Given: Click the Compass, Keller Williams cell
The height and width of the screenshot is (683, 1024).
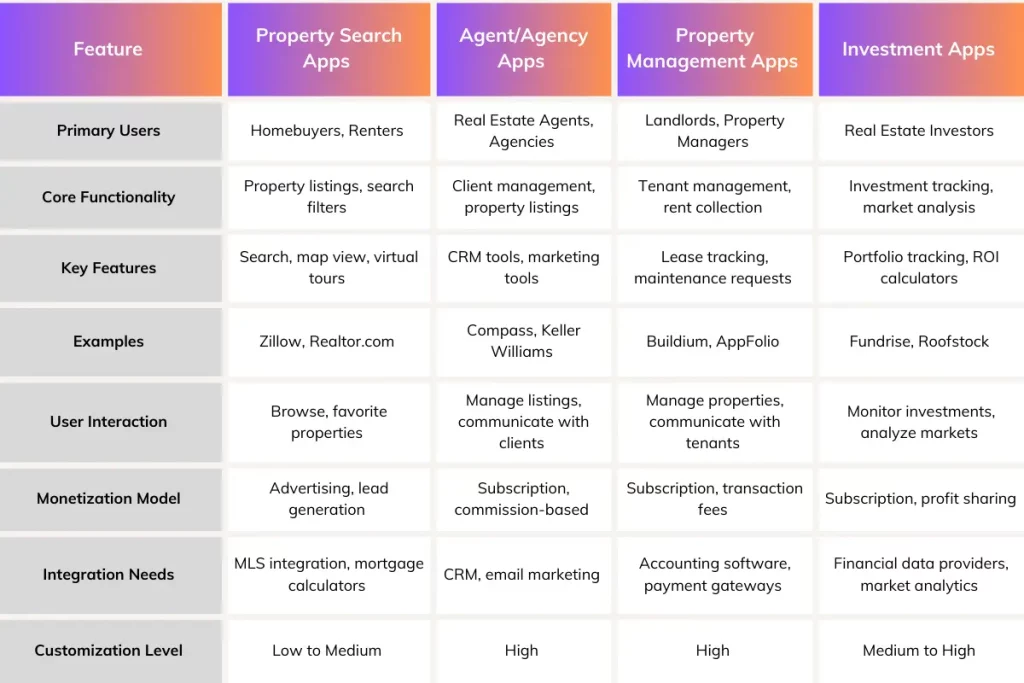Looking at the screenshot, I should pyautogui.click(x=521, y=341).
